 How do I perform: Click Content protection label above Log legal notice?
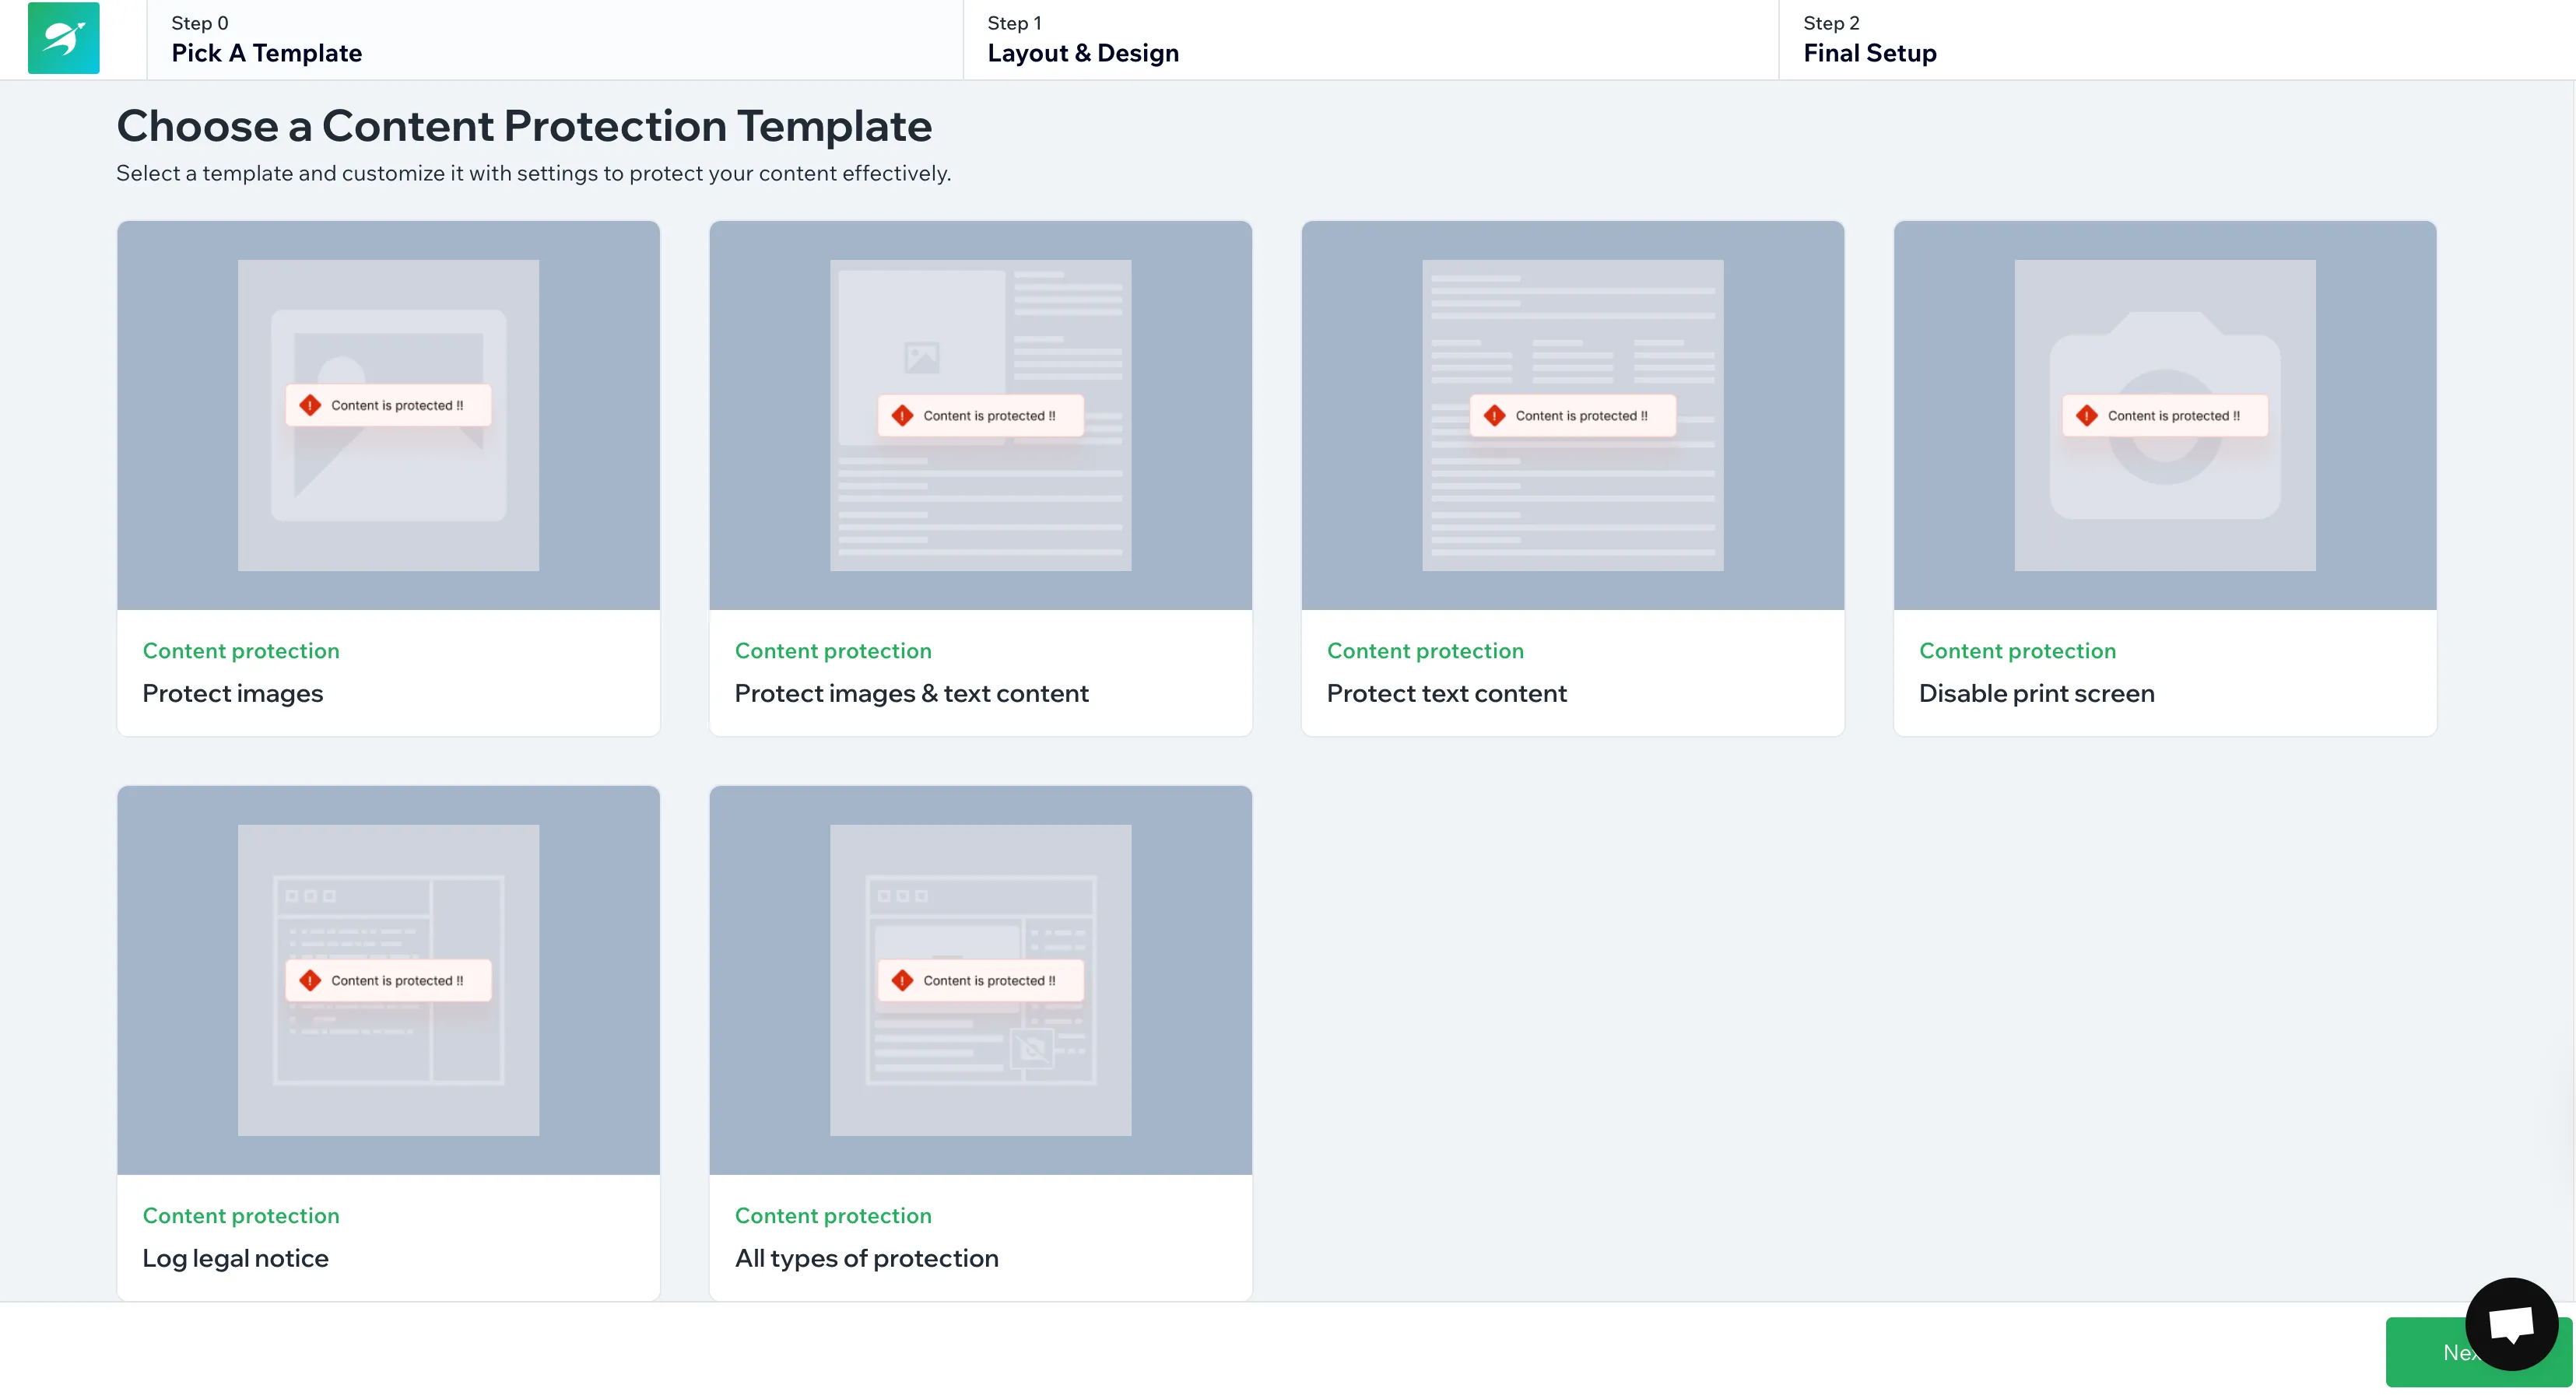pyautogui.click(x=241, y=1215)
